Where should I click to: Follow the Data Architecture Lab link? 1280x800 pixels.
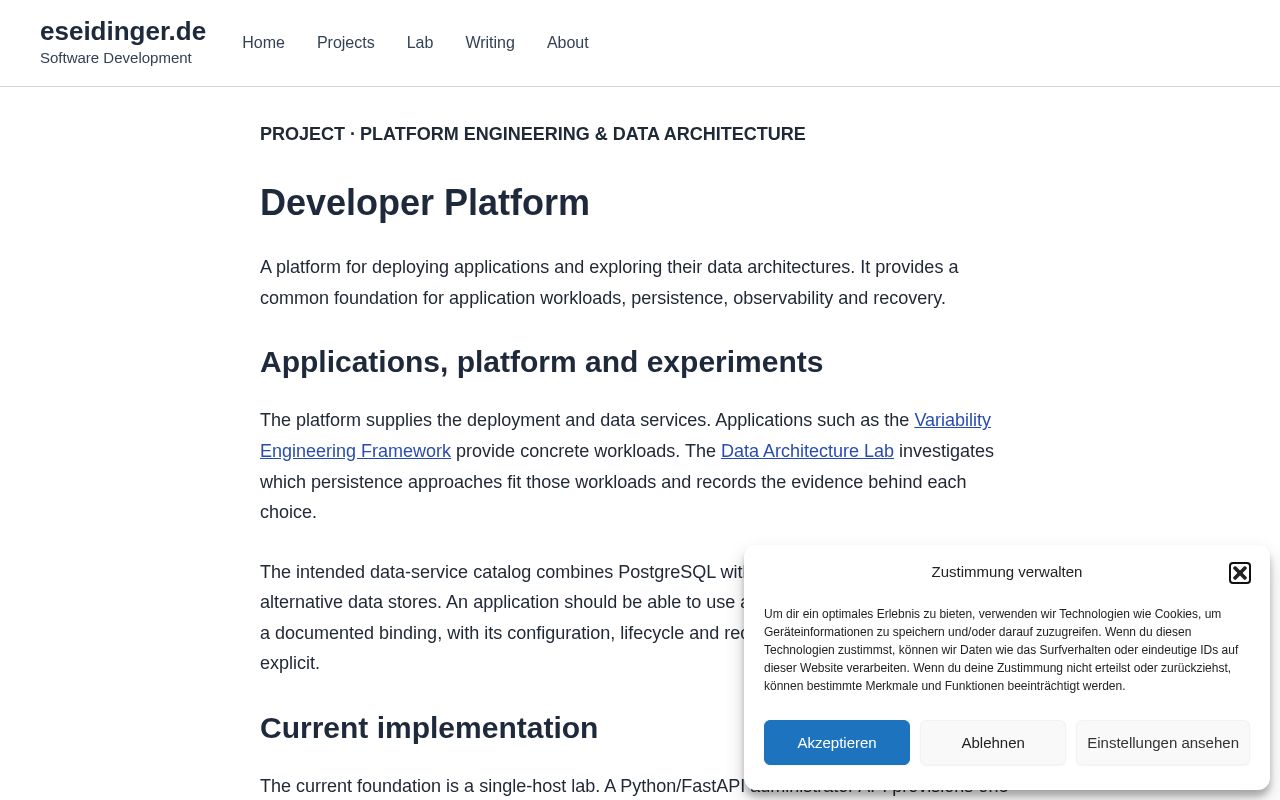click(807, 451)
